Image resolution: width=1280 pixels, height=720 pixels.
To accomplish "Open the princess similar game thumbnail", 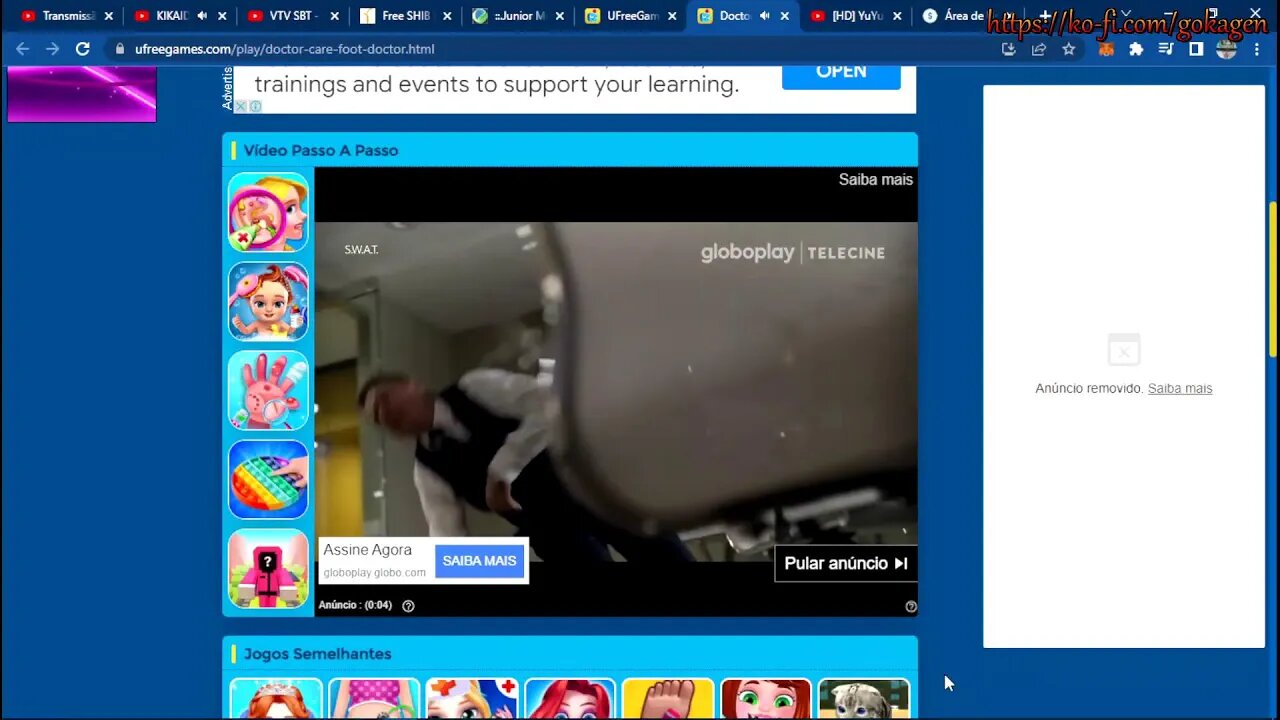I will (x=276, y=698).
